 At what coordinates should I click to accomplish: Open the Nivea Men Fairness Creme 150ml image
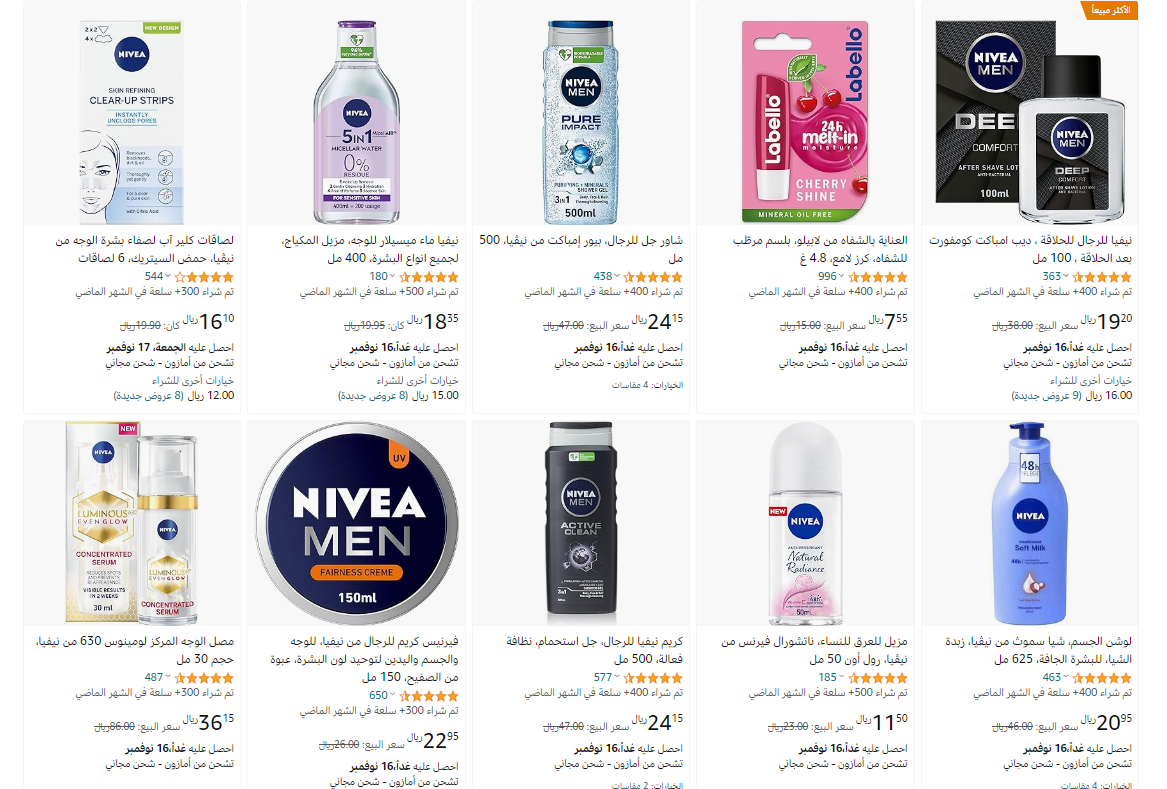tap(357, 523)
